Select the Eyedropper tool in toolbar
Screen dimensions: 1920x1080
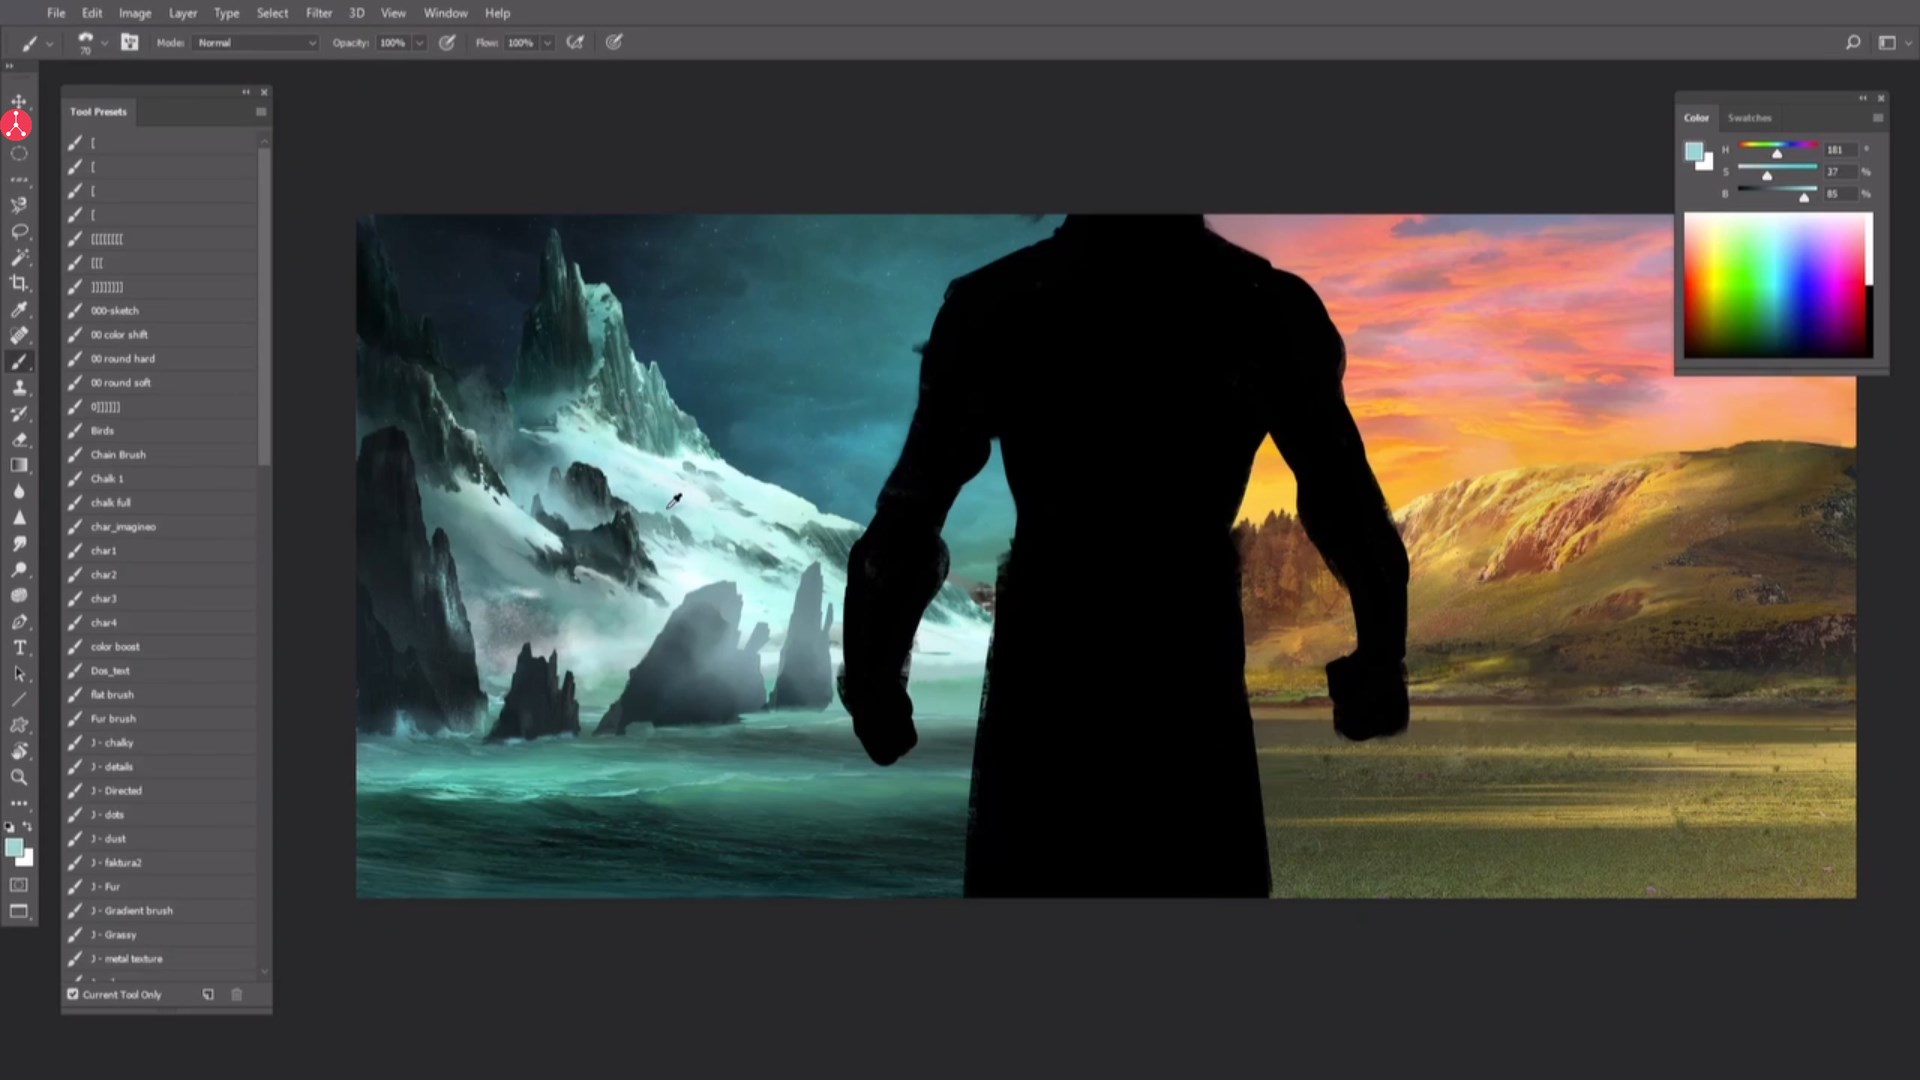coord(19,309)
